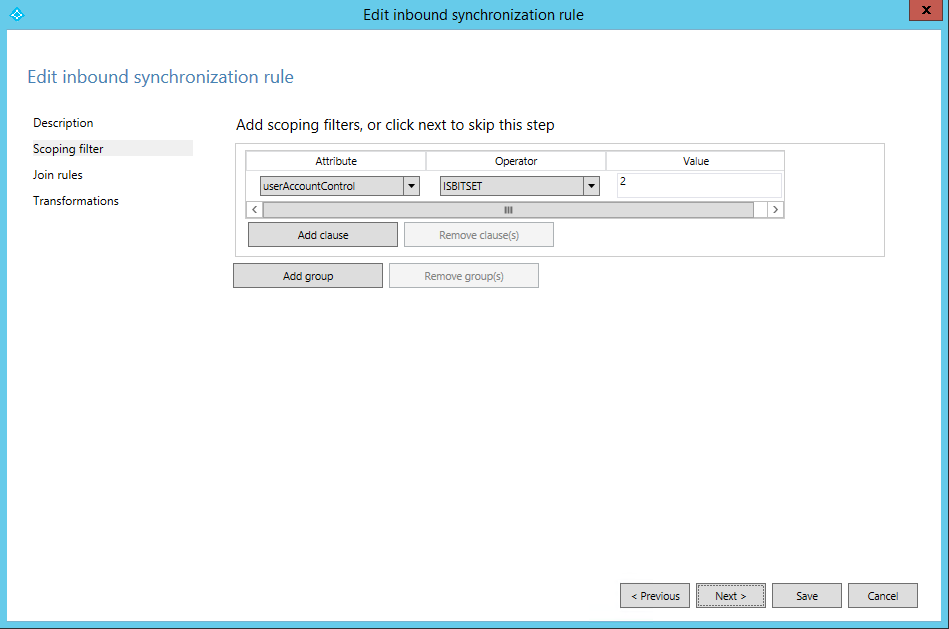The width and height of the screenshot is (949, 629).
Task: Select the Scoping filter step in the sidebar
Action: (68, 149)
